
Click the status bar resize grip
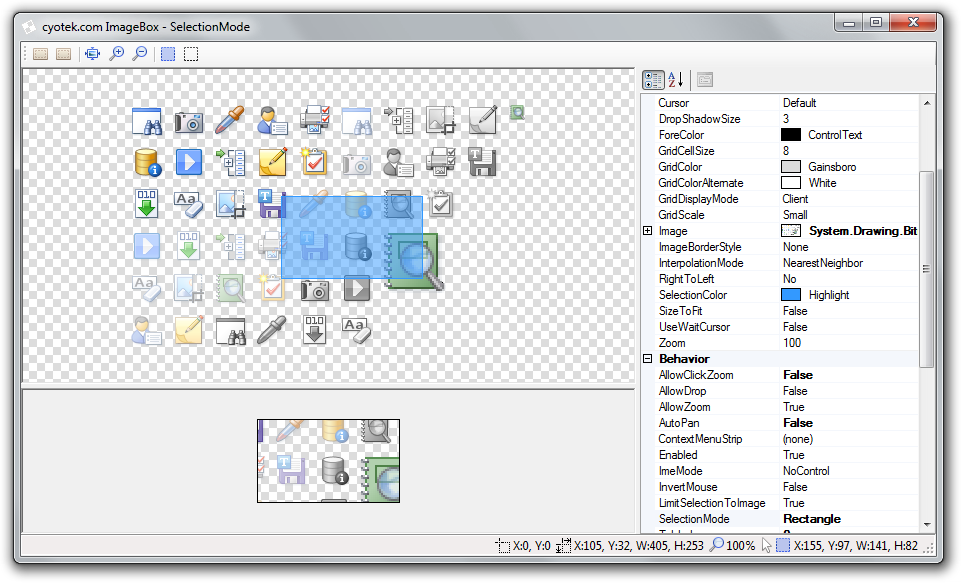929,547
